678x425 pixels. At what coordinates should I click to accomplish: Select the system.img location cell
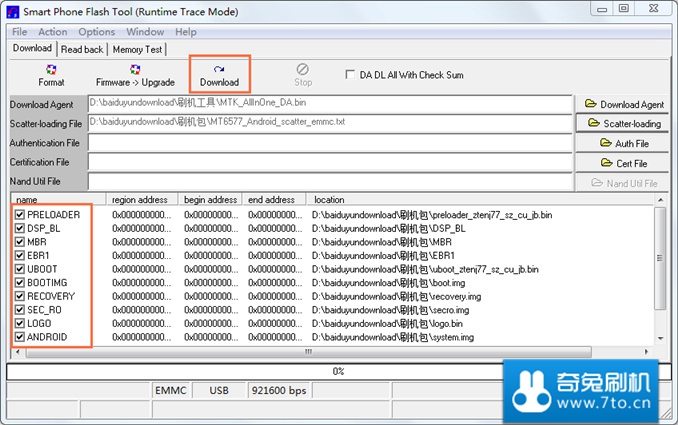[x=393, y=337]
